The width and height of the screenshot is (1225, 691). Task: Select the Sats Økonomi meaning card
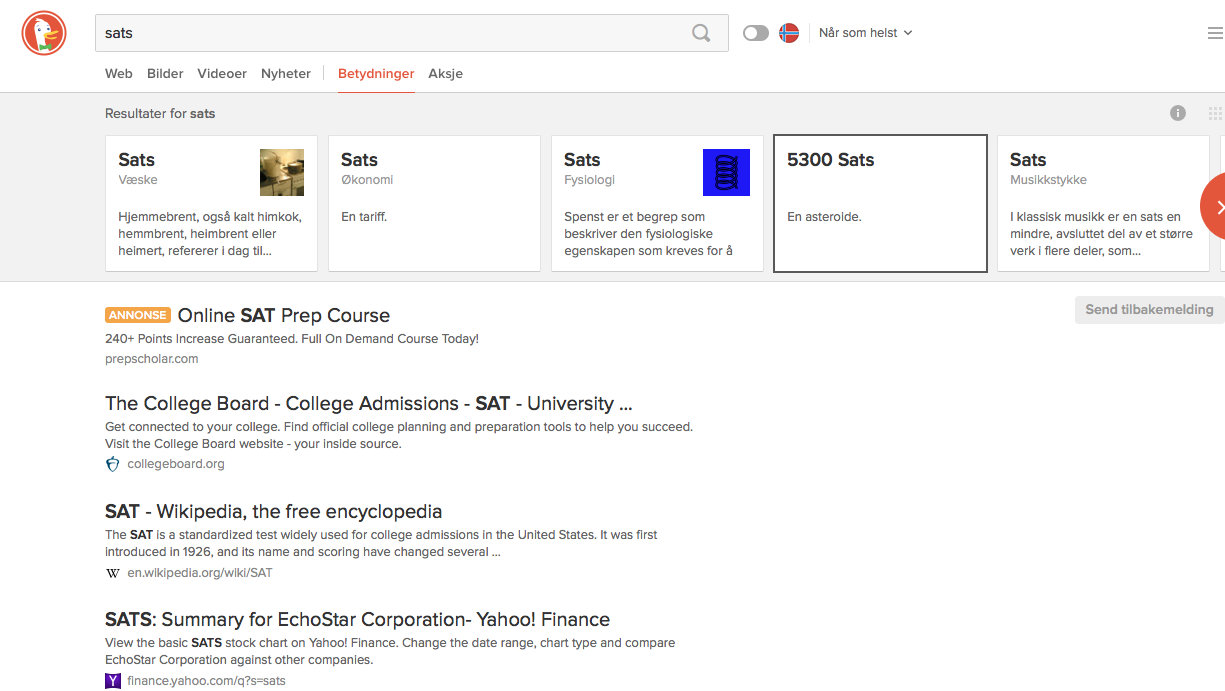tap(435, 204)
